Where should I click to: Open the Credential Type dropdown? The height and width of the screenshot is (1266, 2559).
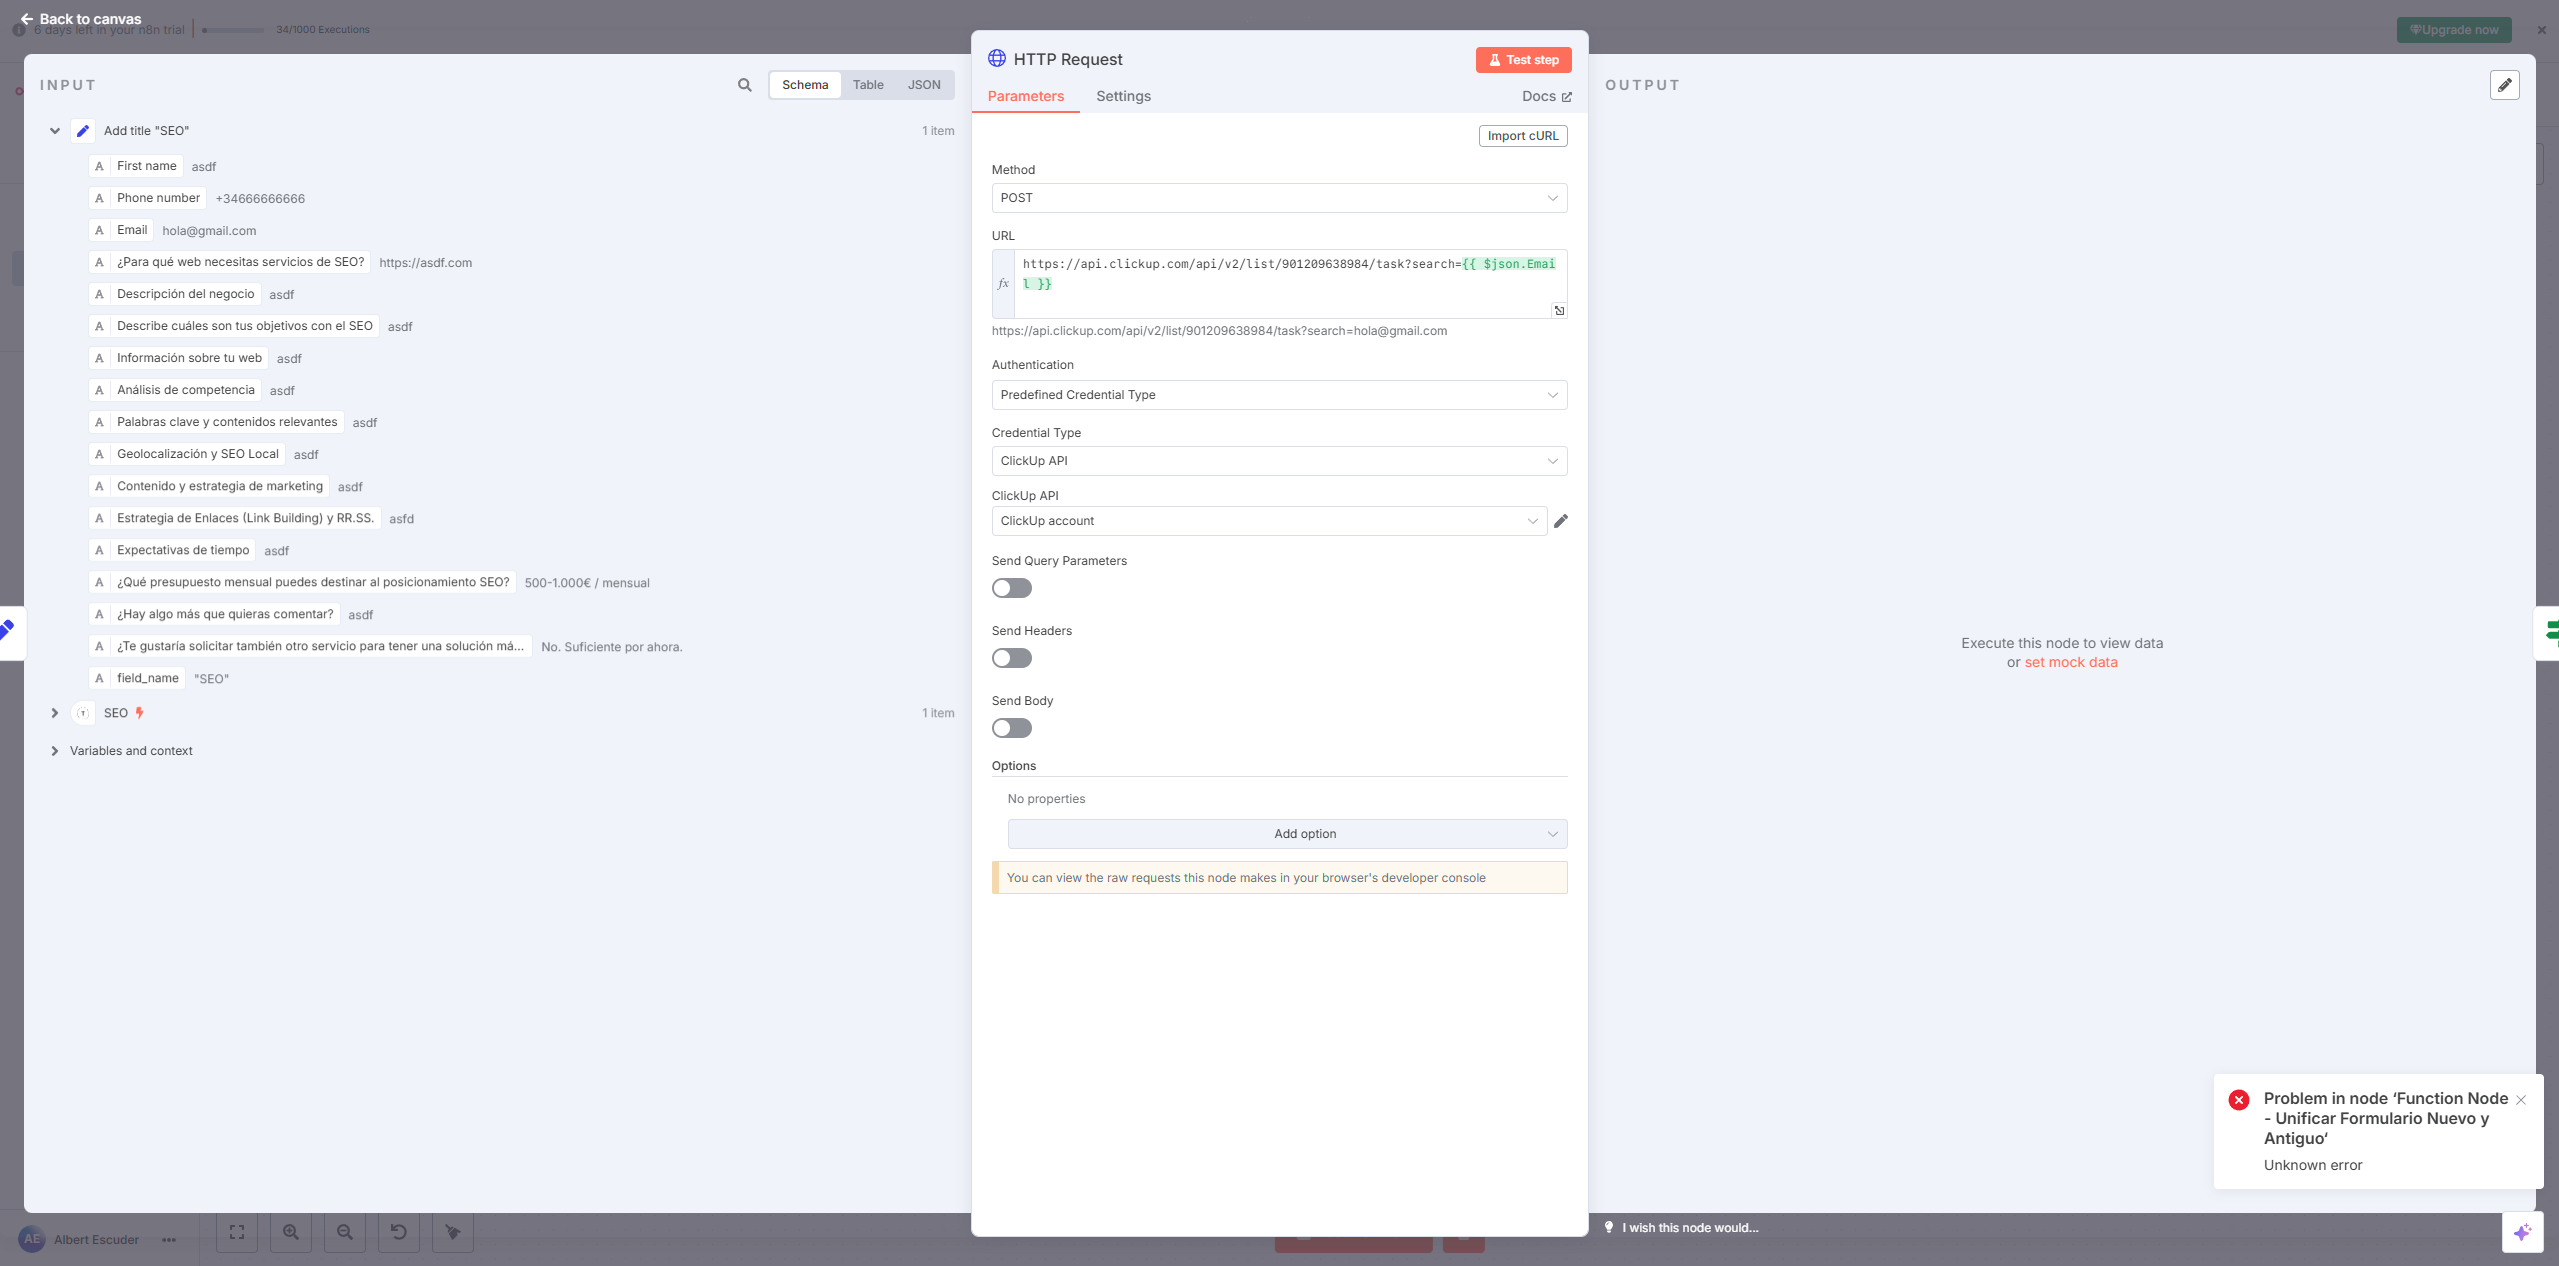pyautogui.click(x=1278, y=461)
